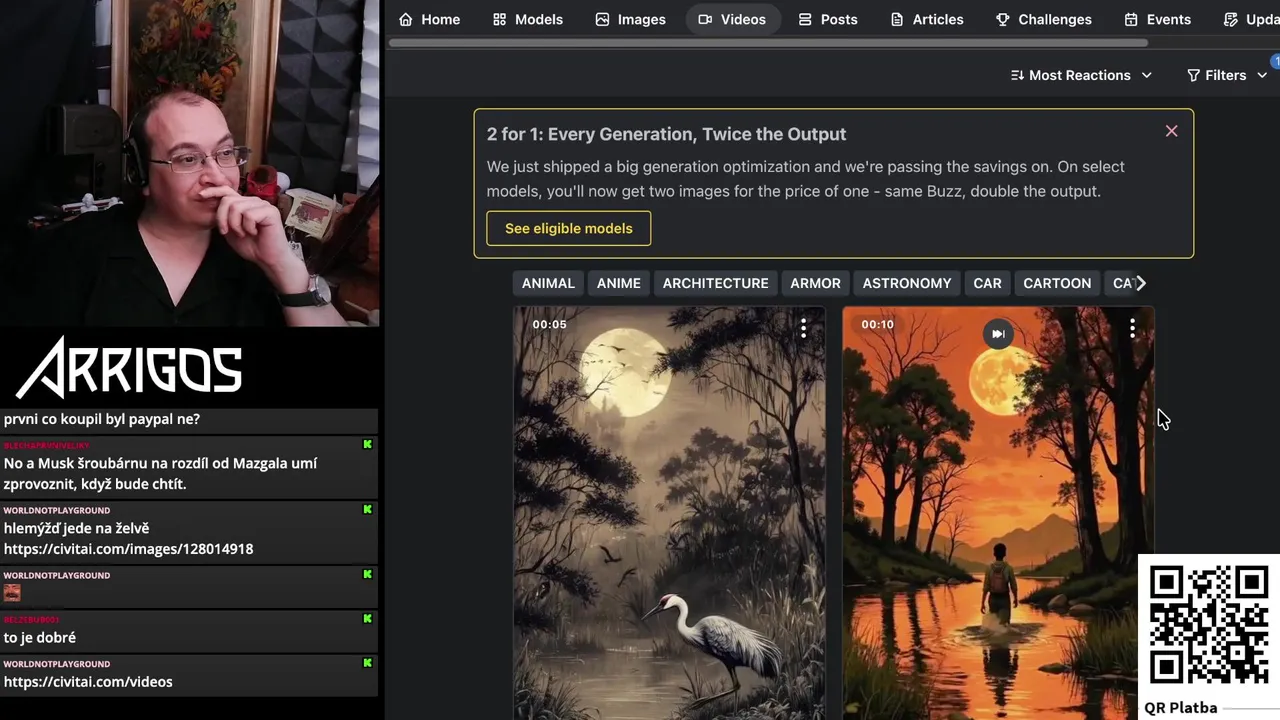This screenshot has height=720, width=1280.
Task: Go to the Events page
Action: click(x=1157, y=19)
